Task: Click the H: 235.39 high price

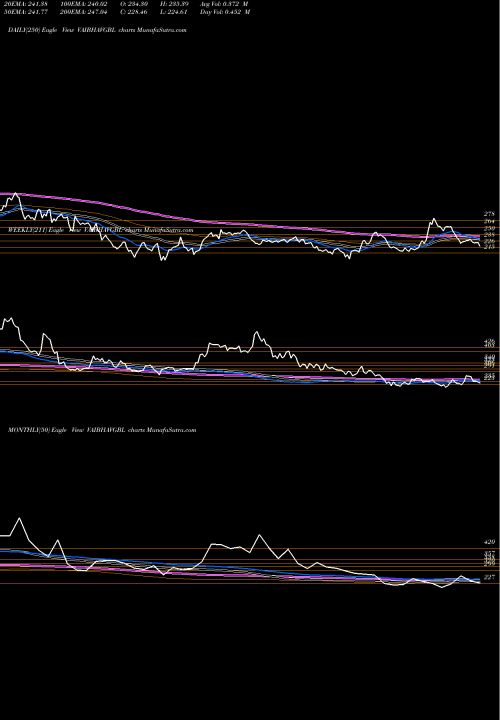Action: click(176, 4)
